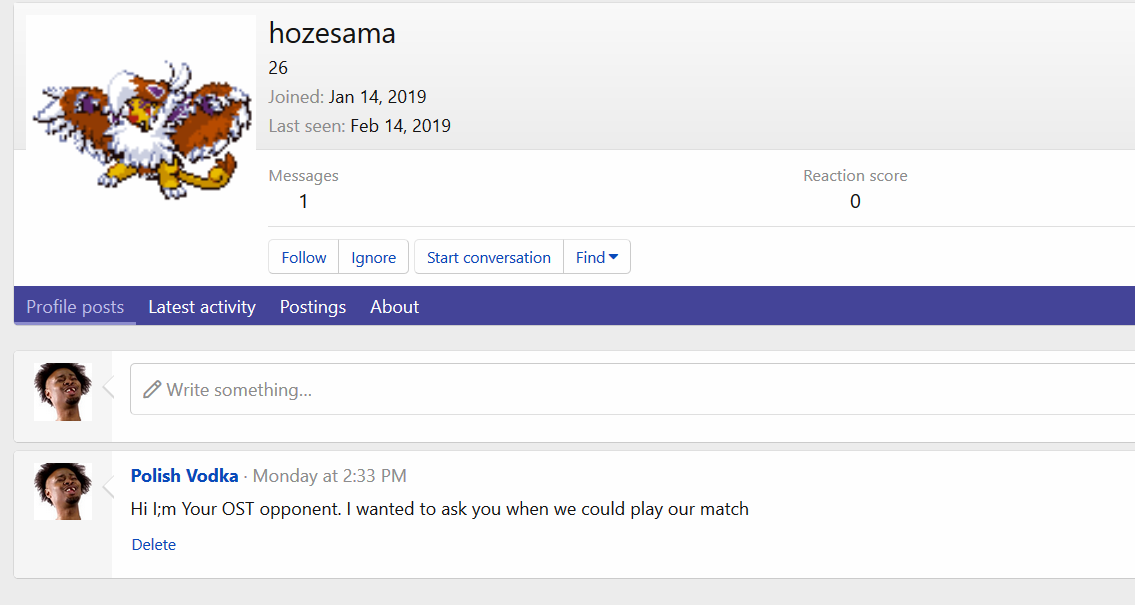This screenshot has height=605, width=1135.
Task: Click the hozesama username heading
Action: click(332, 34)
